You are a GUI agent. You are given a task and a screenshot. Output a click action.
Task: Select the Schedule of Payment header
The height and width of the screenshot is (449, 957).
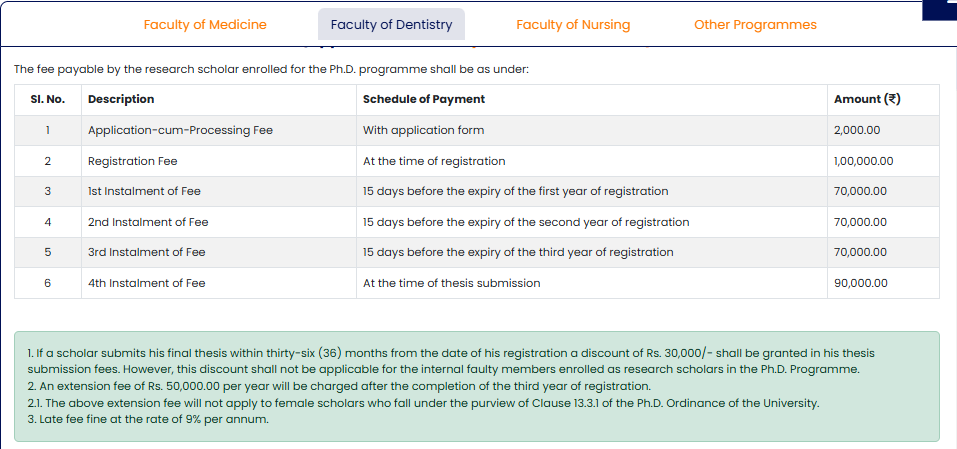coord(424,99)
